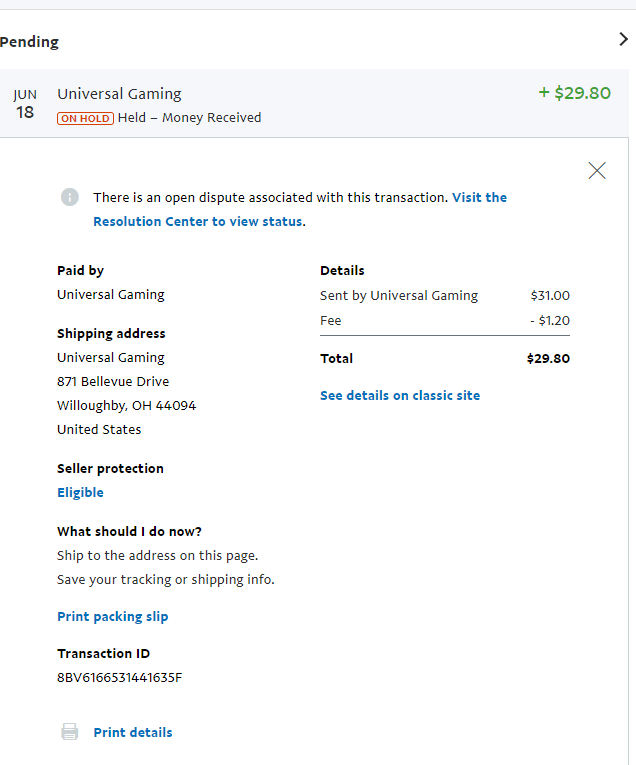Screen dimensions: 636x765
Task: Click the Sent by Universal Gaming $31.00 row
Action: click(445, 296)
